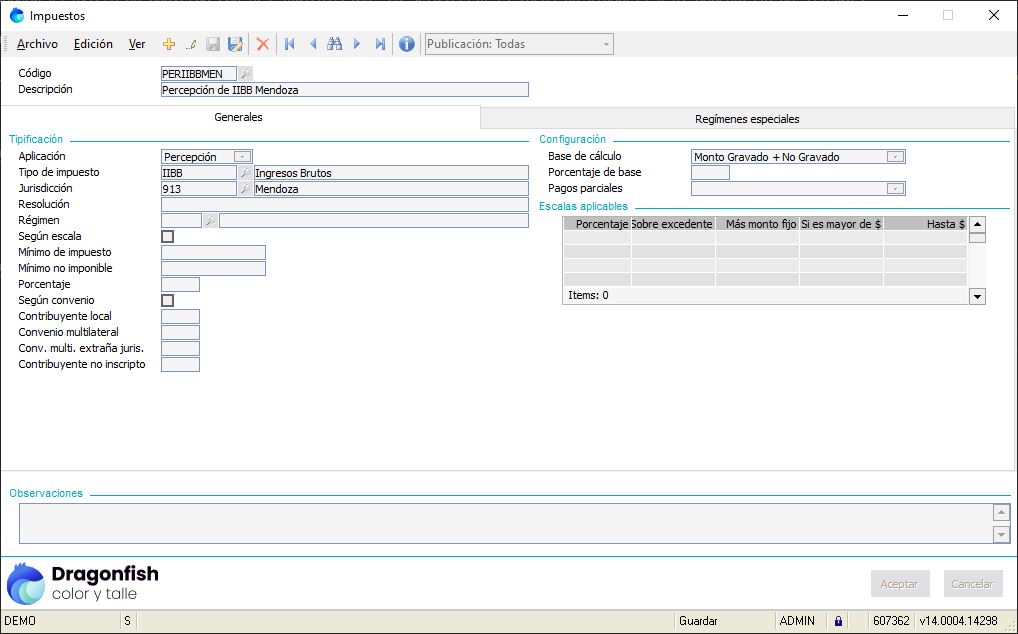
Task: Click the Observaciones scroll-up arrow
Action: coord(1001,513)
